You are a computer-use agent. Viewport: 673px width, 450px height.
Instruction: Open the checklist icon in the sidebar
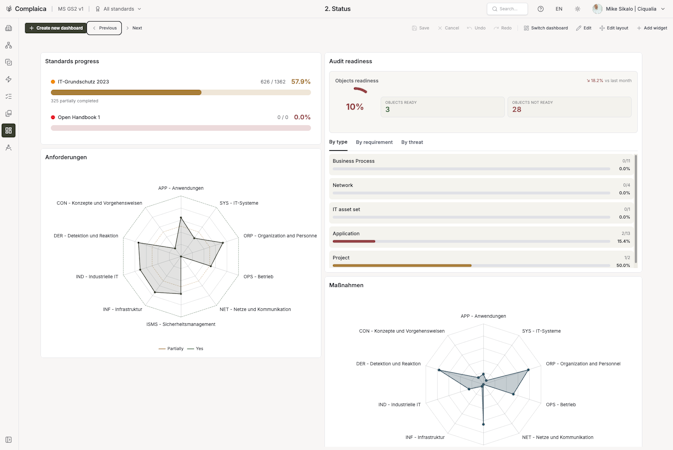pos(9,97)
